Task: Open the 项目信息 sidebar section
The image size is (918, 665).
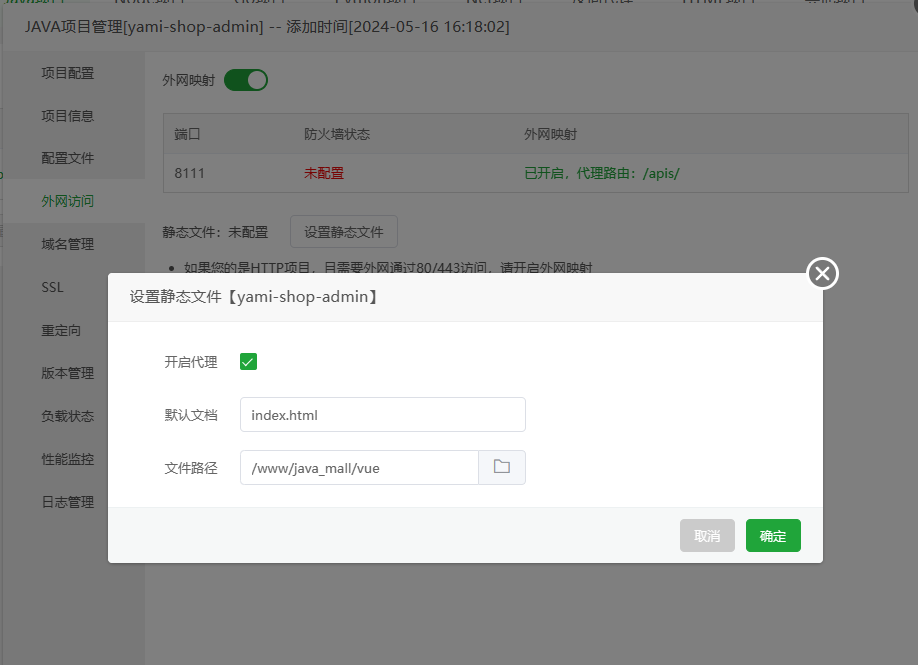Action: coord(68,115)
